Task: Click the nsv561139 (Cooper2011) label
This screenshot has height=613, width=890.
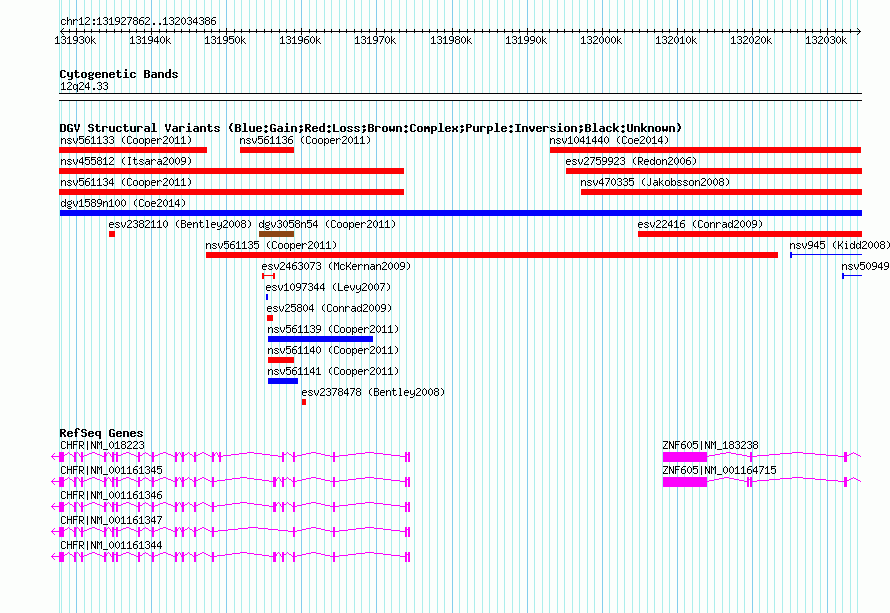Action: pos(333,329)
